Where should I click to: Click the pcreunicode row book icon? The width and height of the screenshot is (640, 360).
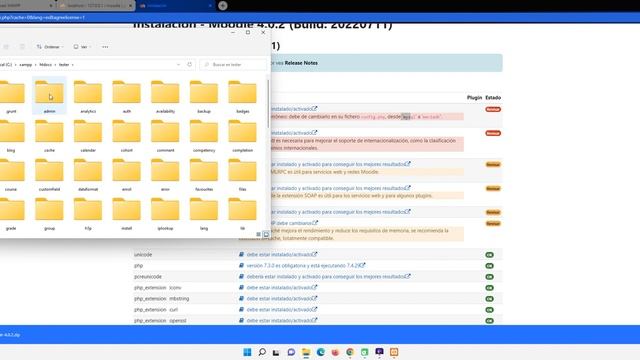[241, 276]
